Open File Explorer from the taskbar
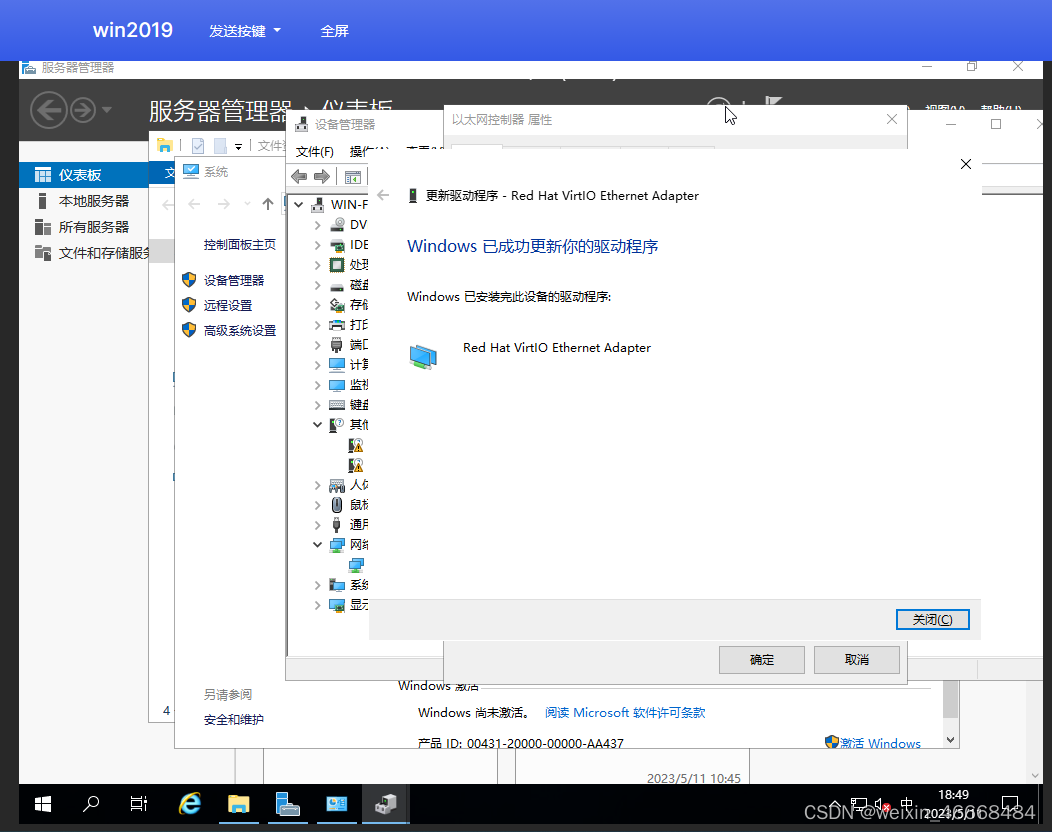Image resolution: width=1052 pixels, height=832 pixels. pyautogui.click(x=238, y=804)
